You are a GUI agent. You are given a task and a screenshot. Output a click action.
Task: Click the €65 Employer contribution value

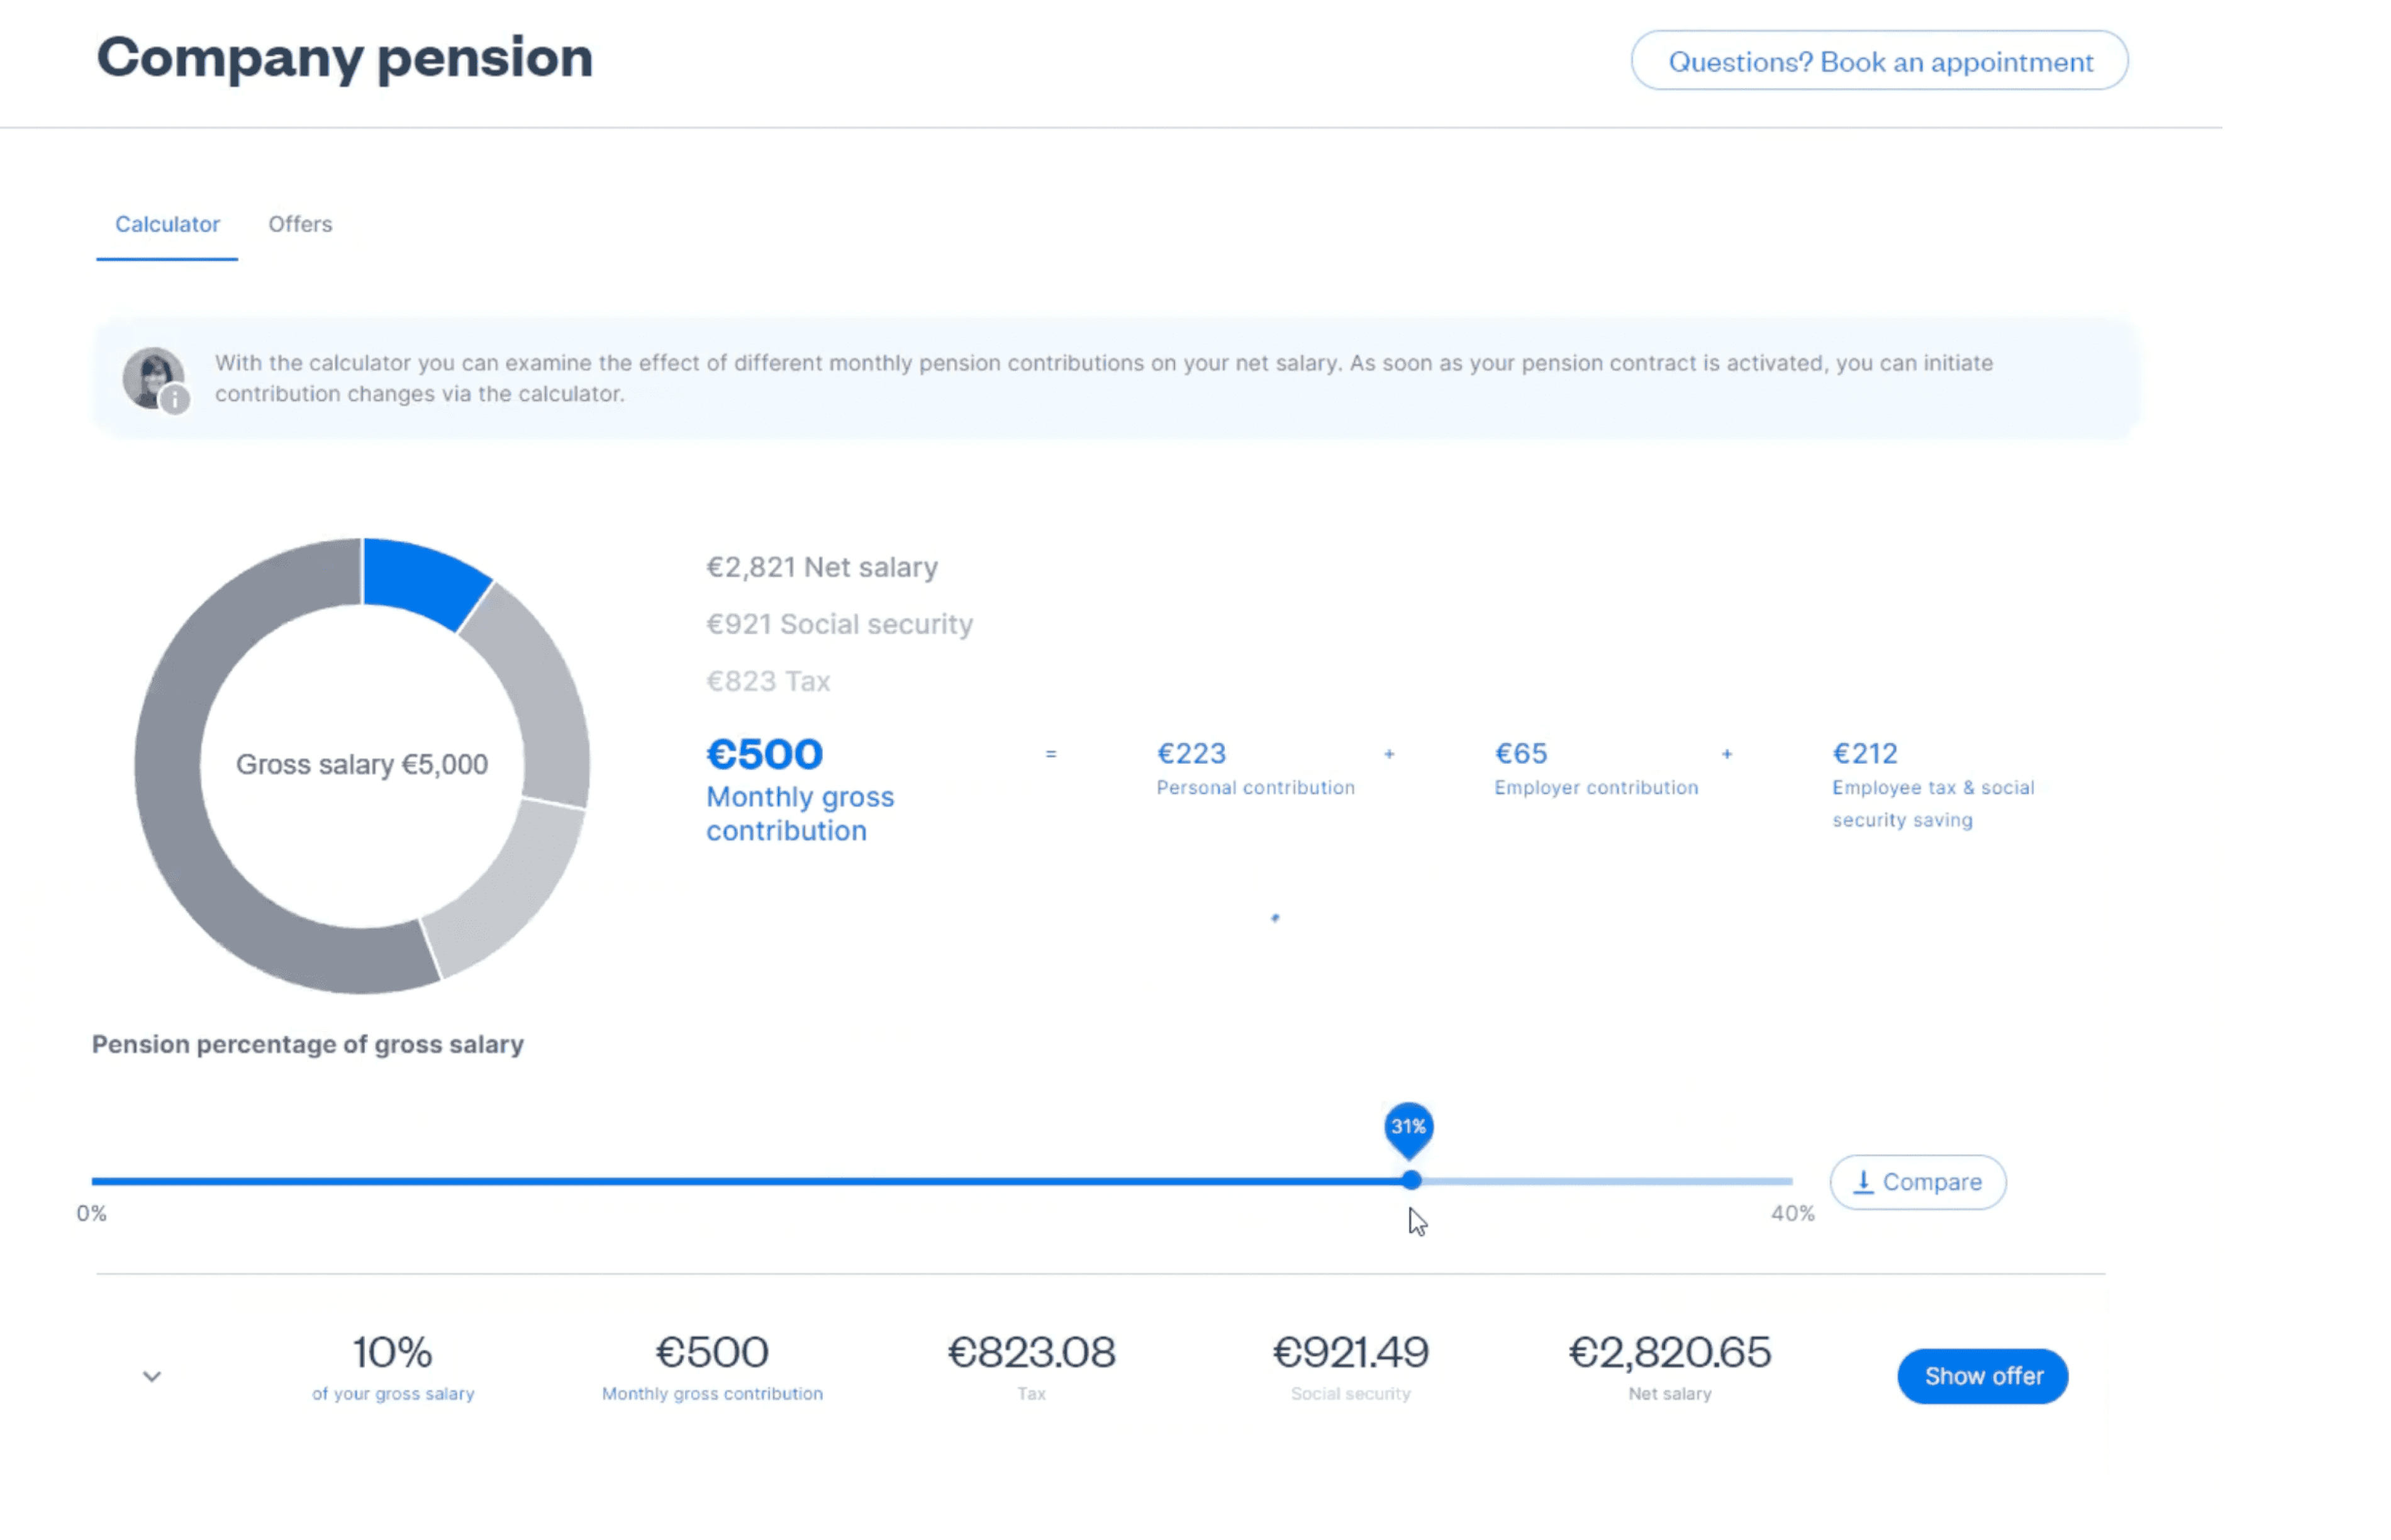point(1521,753)
